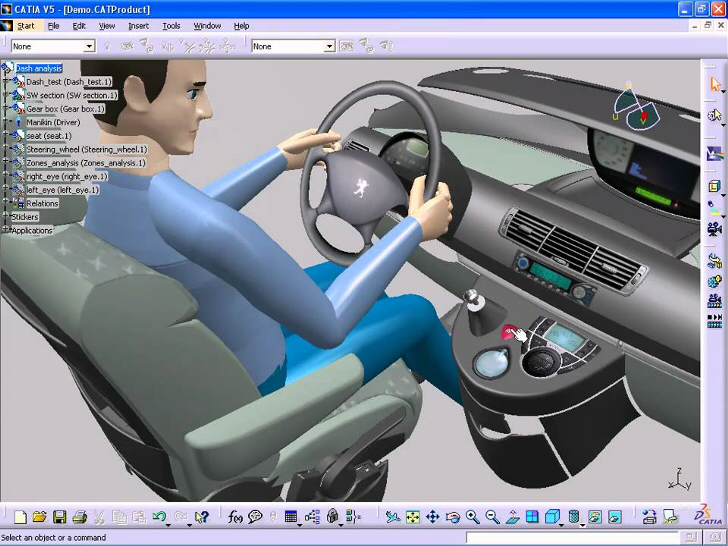Select left_eye (left_eye.1) tree item
This screenshot has height=546, width=728.
point(63,189)
